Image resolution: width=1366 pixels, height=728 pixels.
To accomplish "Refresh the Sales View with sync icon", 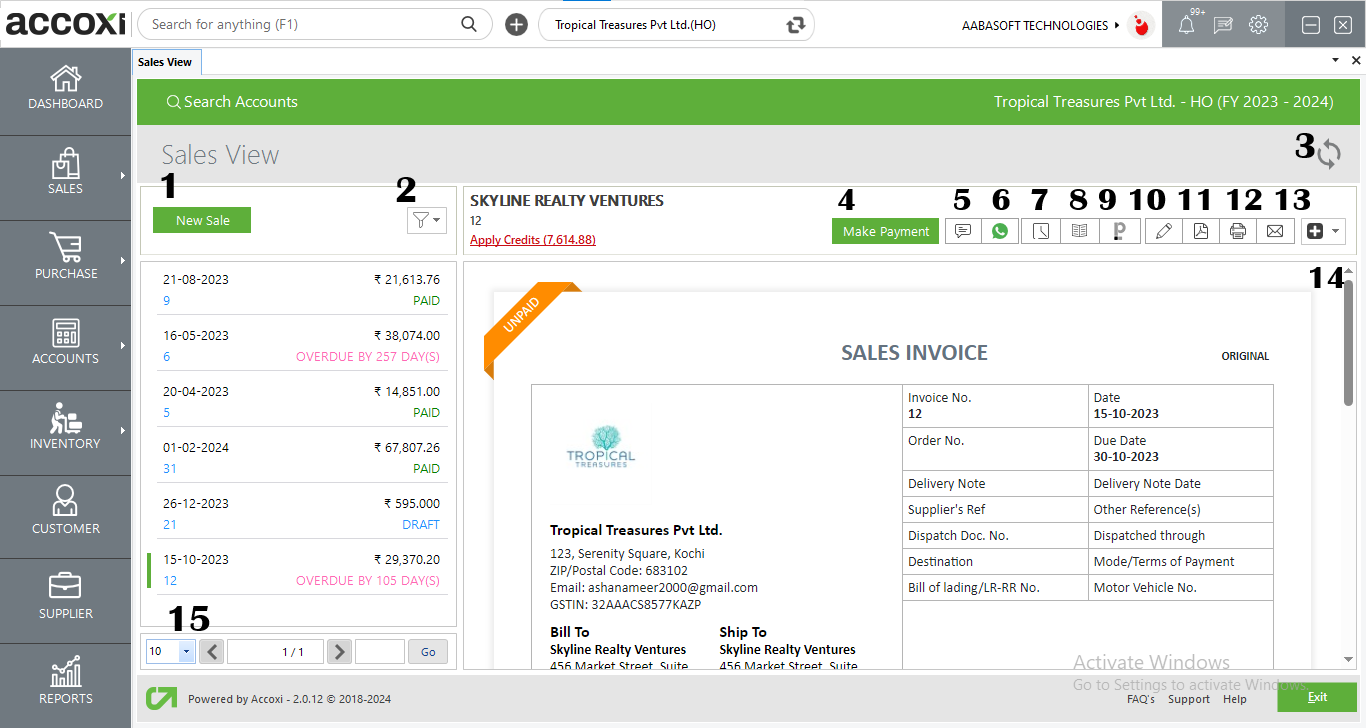I will 1329,154.
